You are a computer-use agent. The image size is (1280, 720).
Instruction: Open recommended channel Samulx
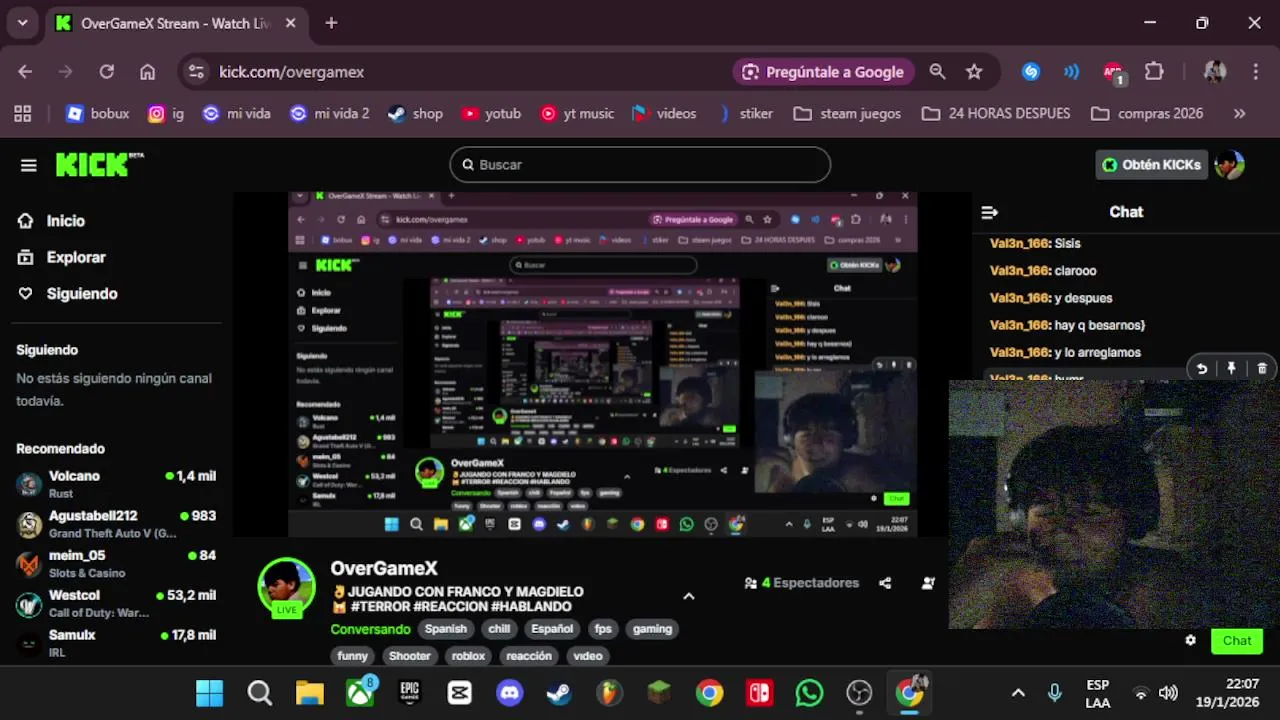116,643
